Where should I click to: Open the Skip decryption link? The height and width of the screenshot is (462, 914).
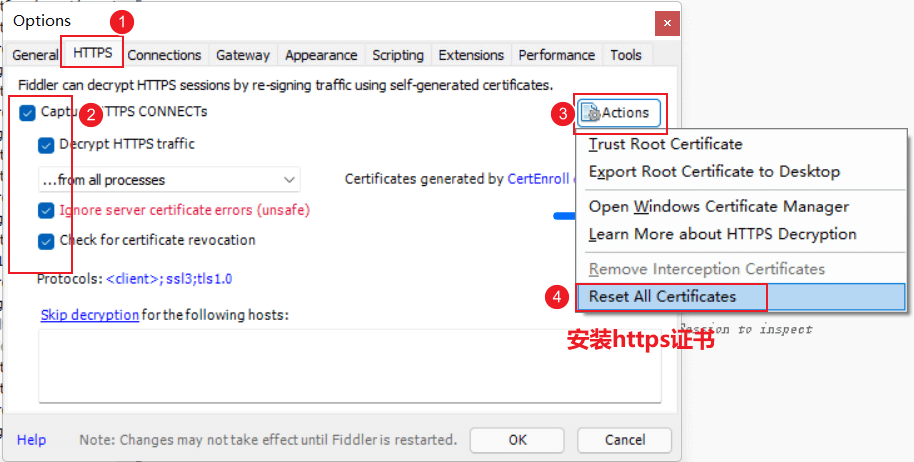click(x=90, y=315)
